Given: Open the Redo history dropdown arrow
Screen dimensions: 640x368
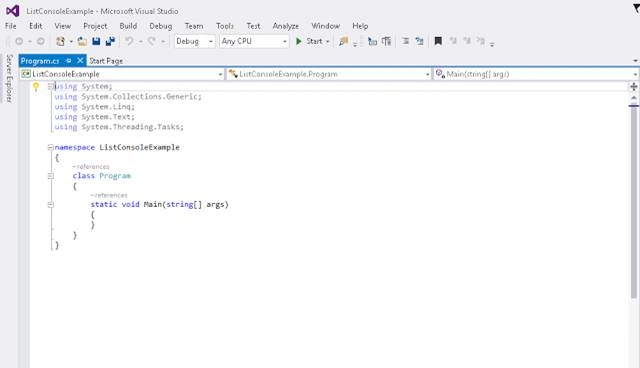Looking at the screenshot, I should pyautogui.click(x=162, y=42).
